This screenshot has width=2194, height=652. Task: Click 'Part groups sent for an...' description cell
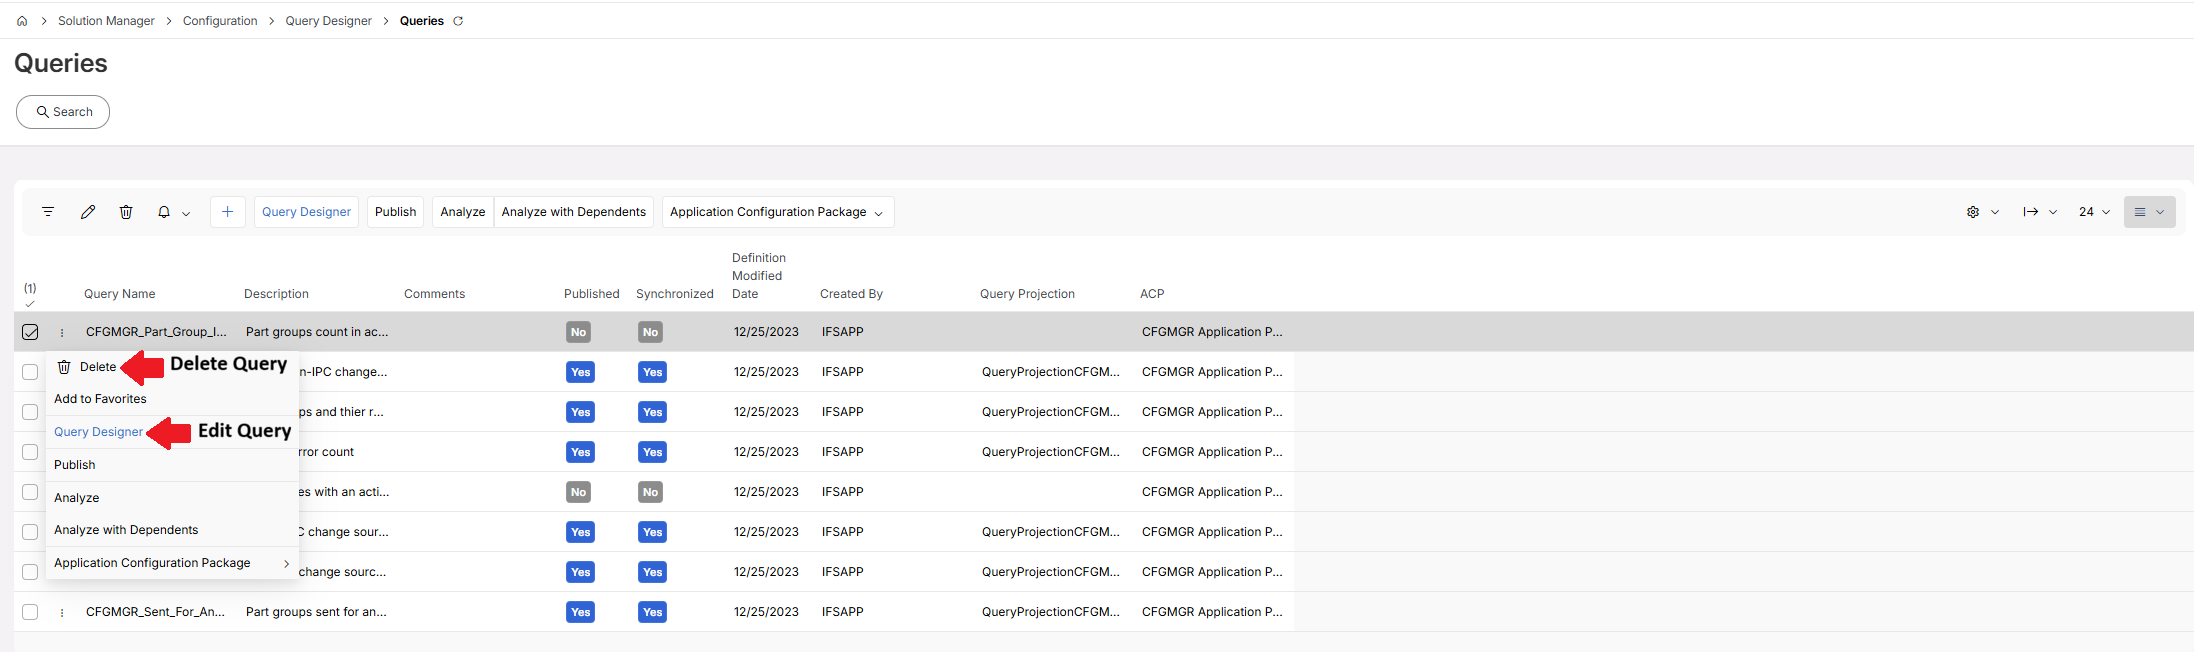pos(316,612)
